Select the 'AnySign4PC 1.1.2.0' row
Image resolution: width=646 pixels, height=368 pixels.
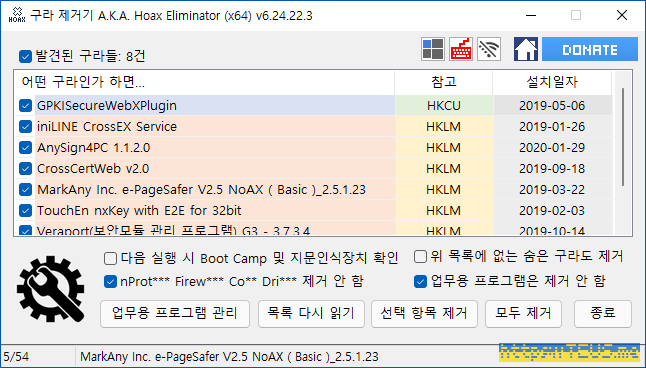pos(313,148)
